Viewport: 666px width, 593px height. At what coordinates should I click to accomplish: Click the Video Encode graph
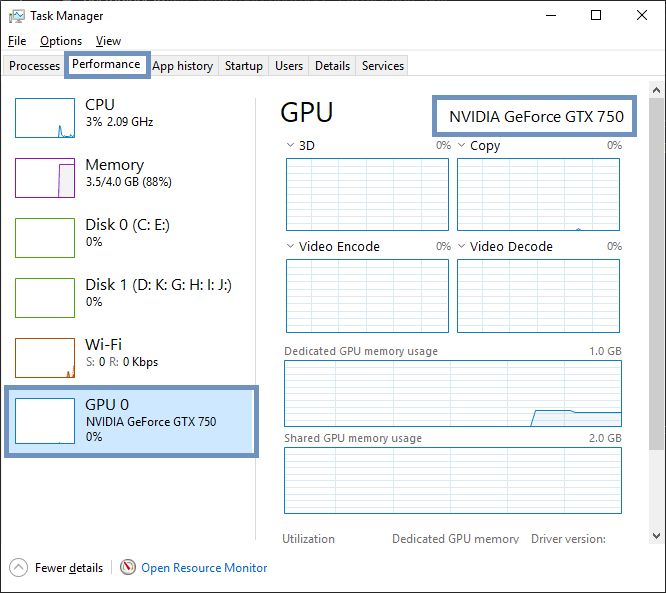pos(367,296)
